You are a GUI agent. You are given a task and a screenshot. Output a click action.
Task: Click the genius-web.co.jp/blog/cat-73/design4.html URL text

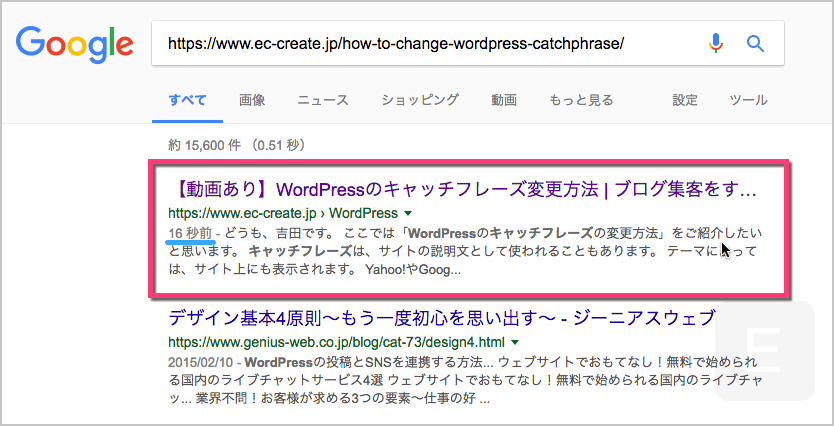(x=337, y=341)
